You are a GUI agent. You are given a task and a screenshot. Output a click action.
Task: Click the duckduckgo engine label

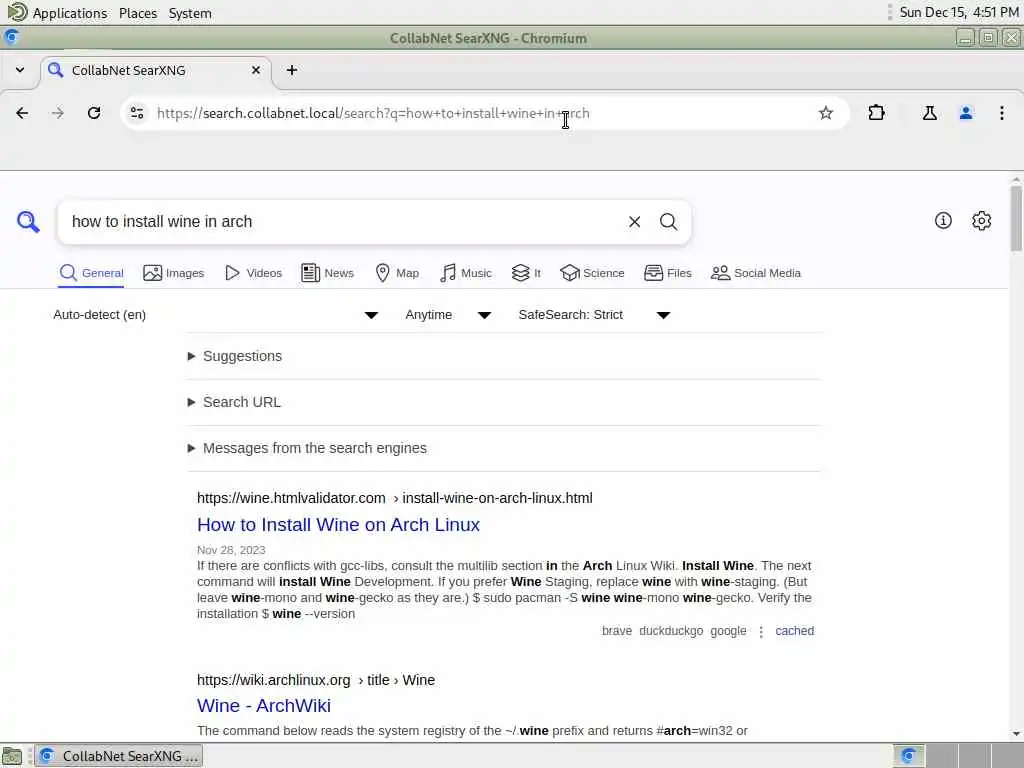point(671,631)
